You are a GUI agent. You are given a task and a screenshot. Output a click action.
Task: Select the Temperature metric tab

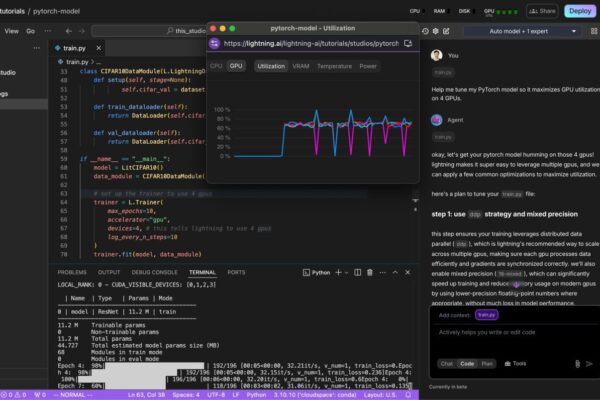(334, 66)
